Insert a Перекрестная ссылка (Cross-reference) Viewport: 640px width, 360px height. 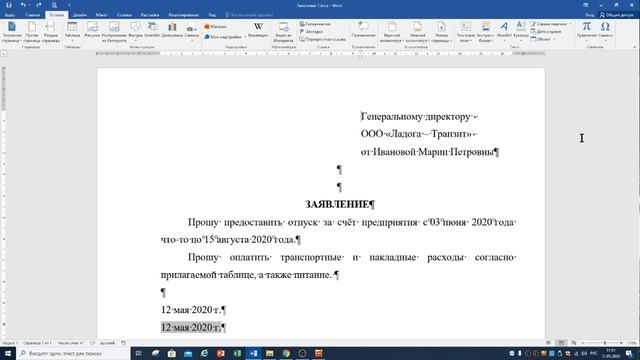(x=322, y=39)
